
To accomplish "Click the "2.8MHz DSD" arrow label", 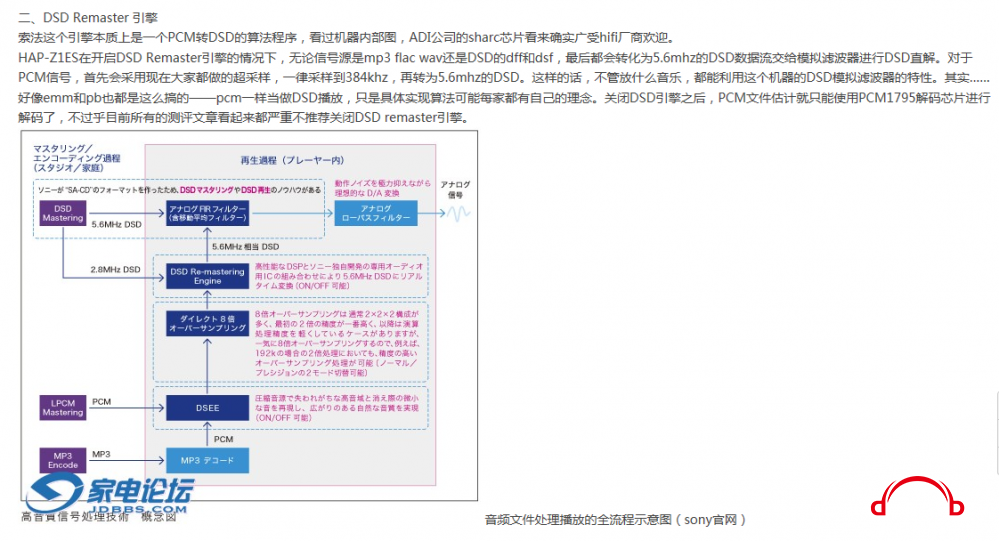I will tap(115, 270).
